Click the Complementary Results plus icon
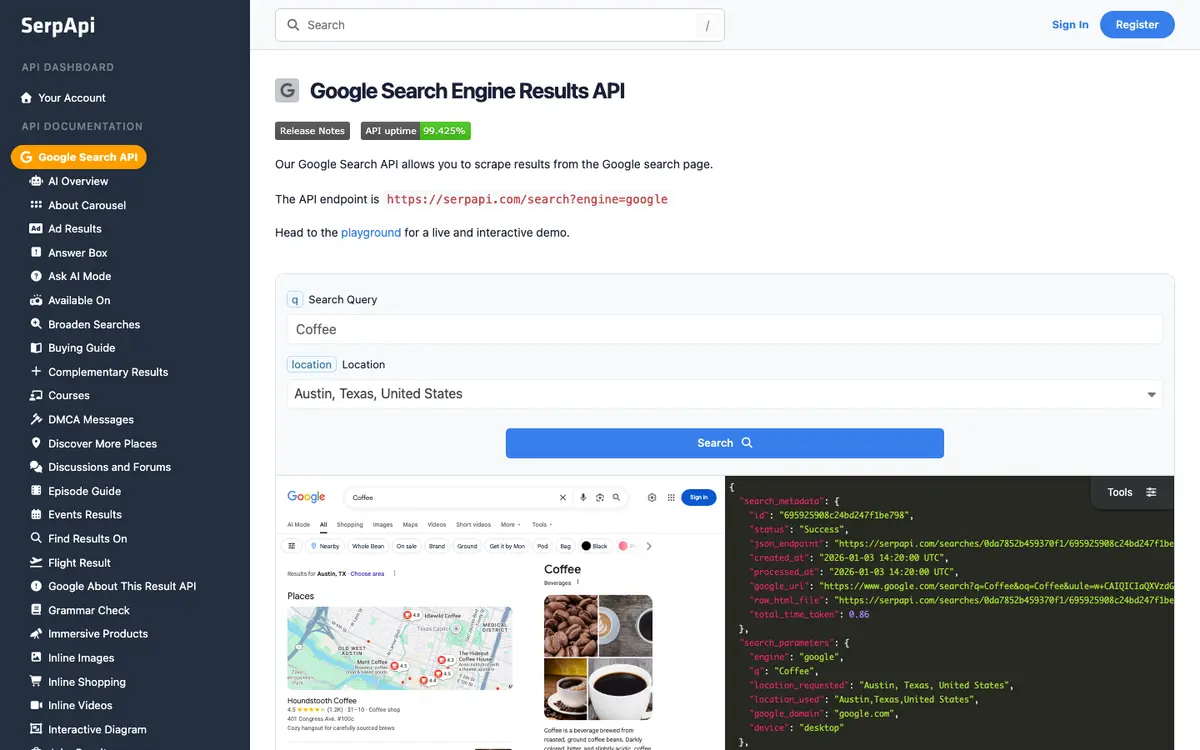The width and height of the screenshot is (1200, 750). pos(36,372)
